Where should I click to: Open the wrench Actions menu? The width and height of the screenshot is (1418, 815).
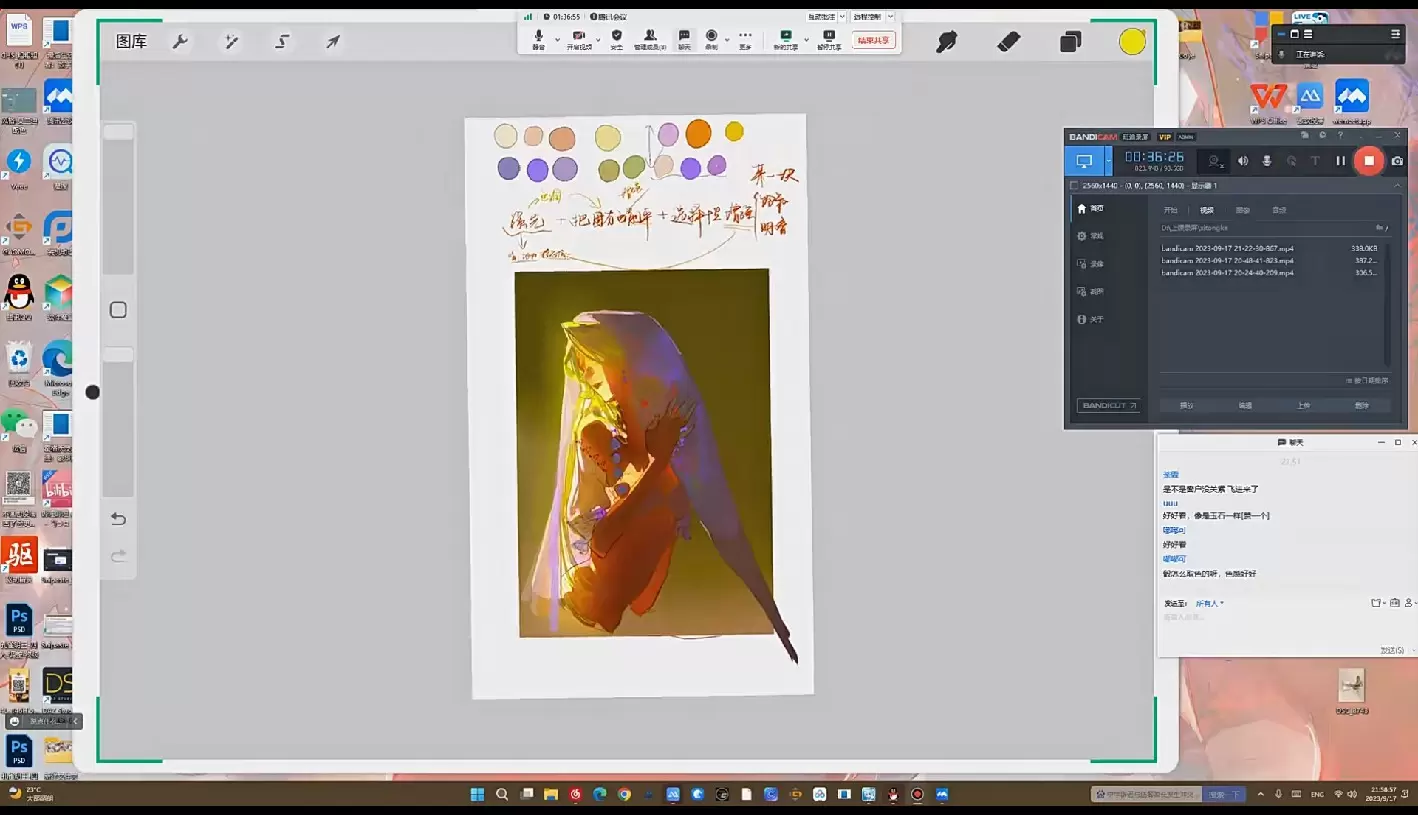click(180, 41)
